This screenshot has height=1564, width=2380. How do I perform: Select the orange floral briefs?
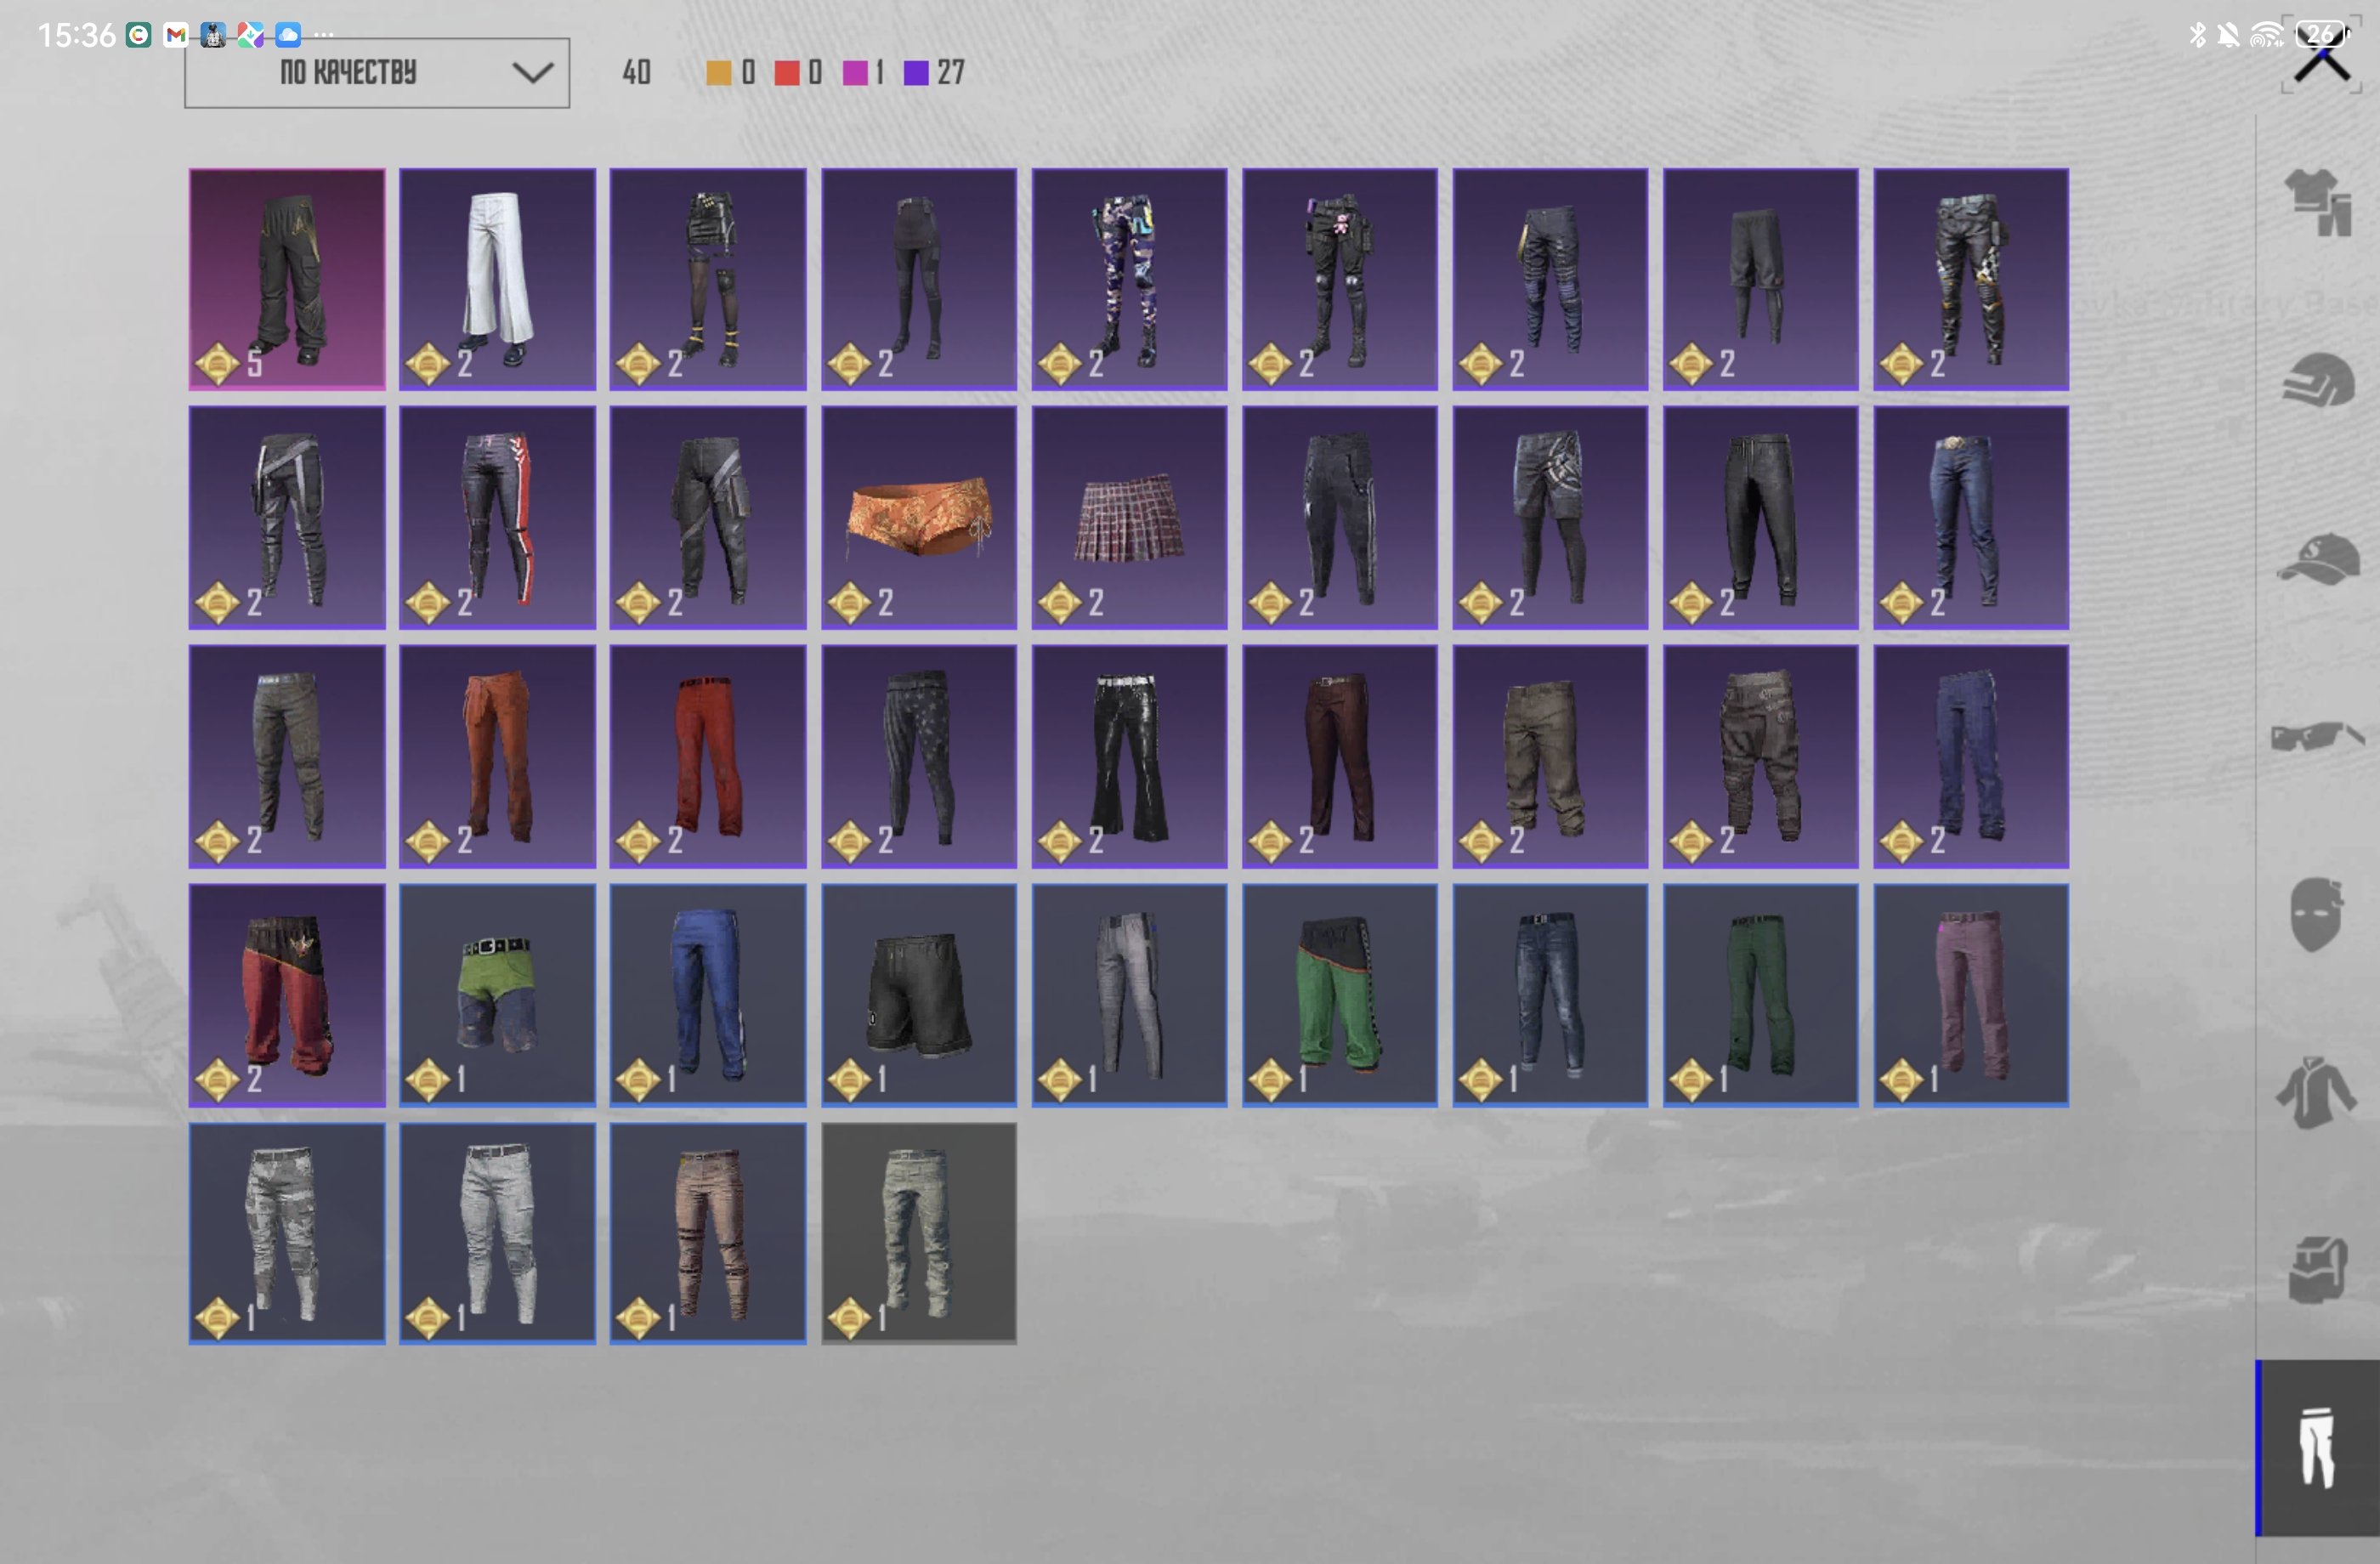click(919, 517)
